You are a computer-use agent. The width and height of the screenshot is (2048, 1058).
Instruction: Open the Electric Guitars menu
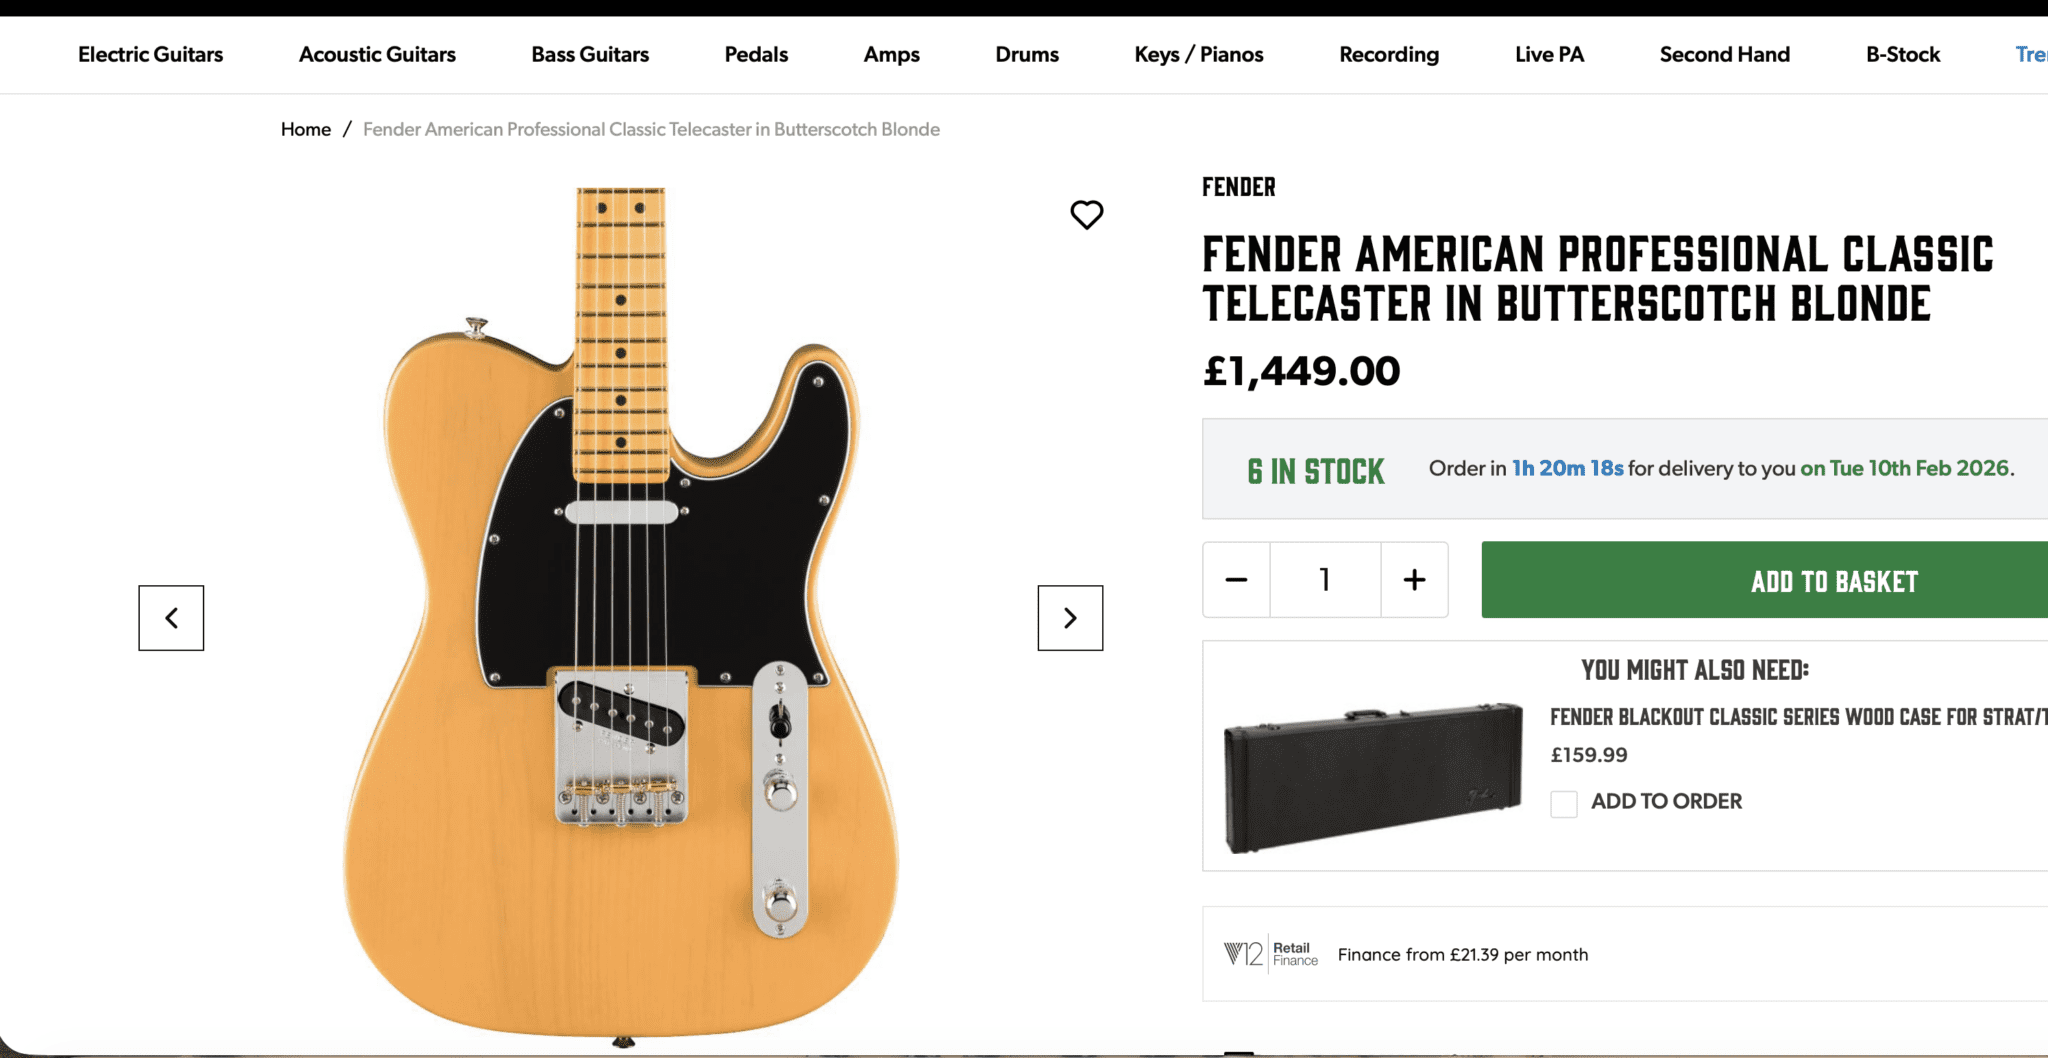click(150, 55)
